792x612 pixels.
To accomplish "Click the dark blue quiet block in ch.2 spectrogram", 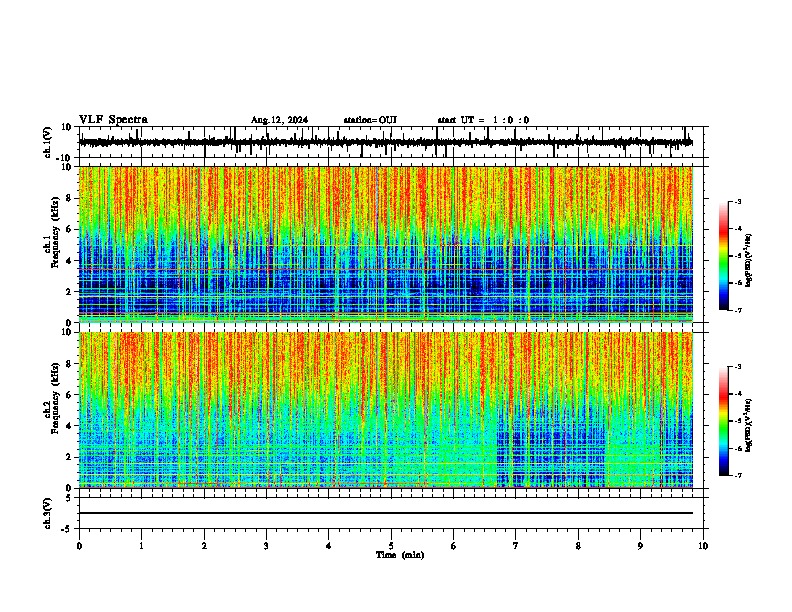I will 551,449.
